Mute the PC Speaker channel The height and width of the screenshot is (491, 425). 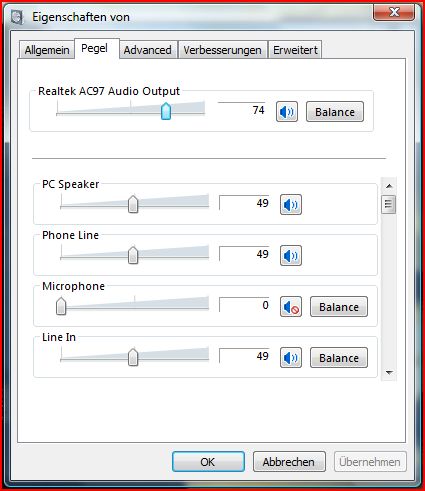point(291,204)
